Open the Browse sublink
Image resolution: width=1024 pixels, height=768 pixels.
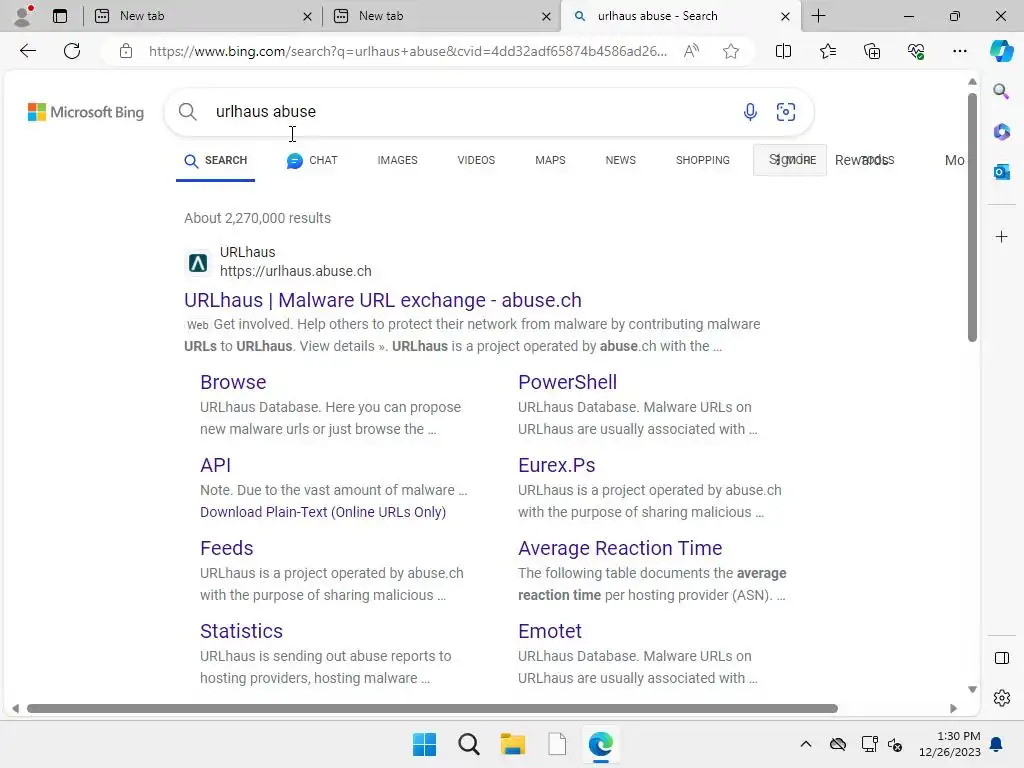(x=233, y=382)
